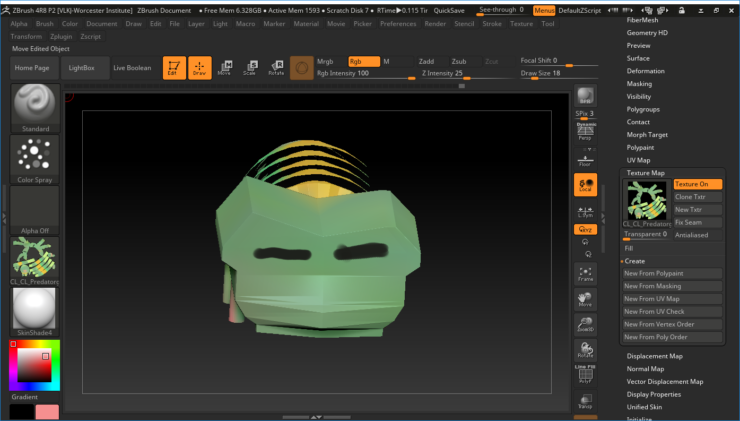Disable the Texture On toggle
This screenshot has height=421, width=740.
point(696,184)
